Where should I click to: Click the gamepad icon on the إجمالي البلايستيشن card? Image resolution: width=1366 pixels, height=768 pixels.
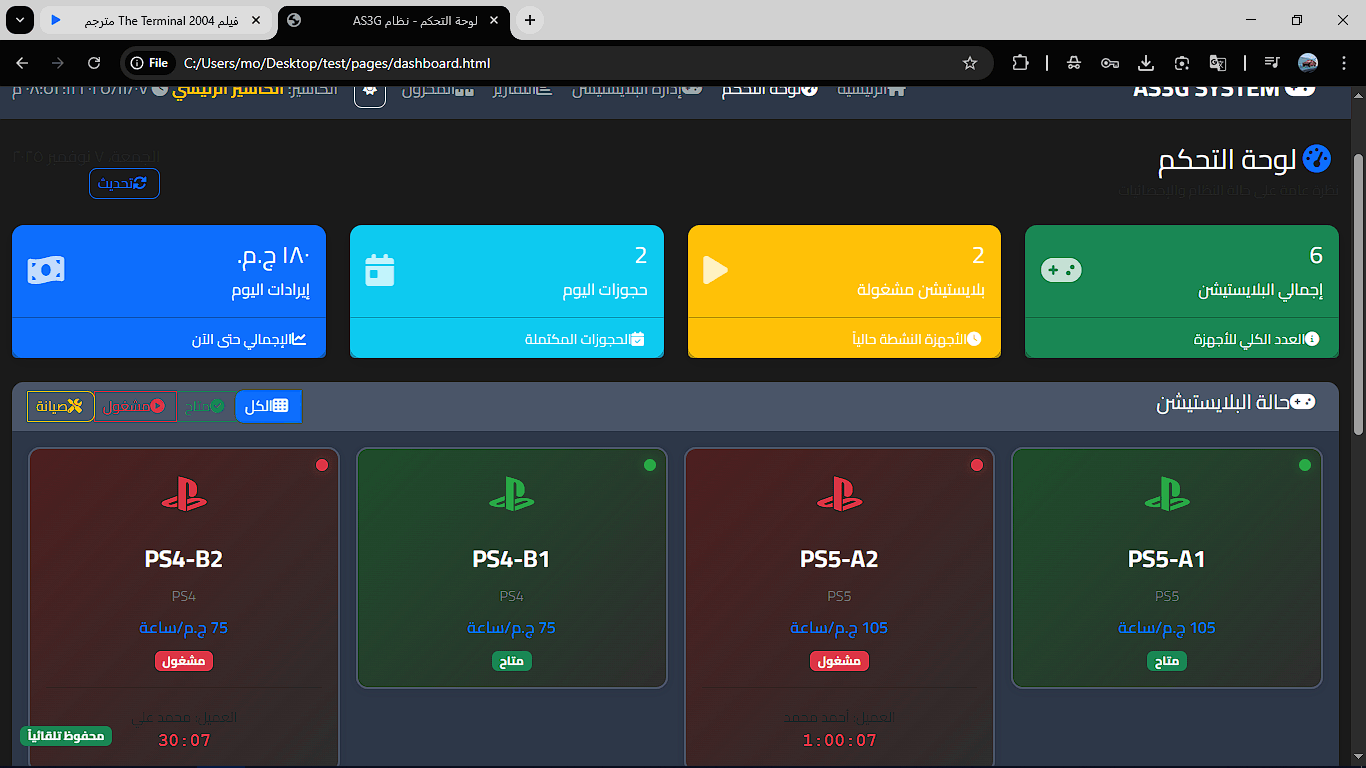point(1062,269)
